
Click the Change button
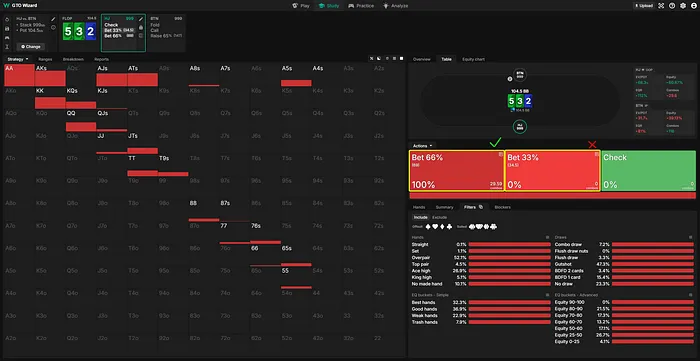click(31, 46)
